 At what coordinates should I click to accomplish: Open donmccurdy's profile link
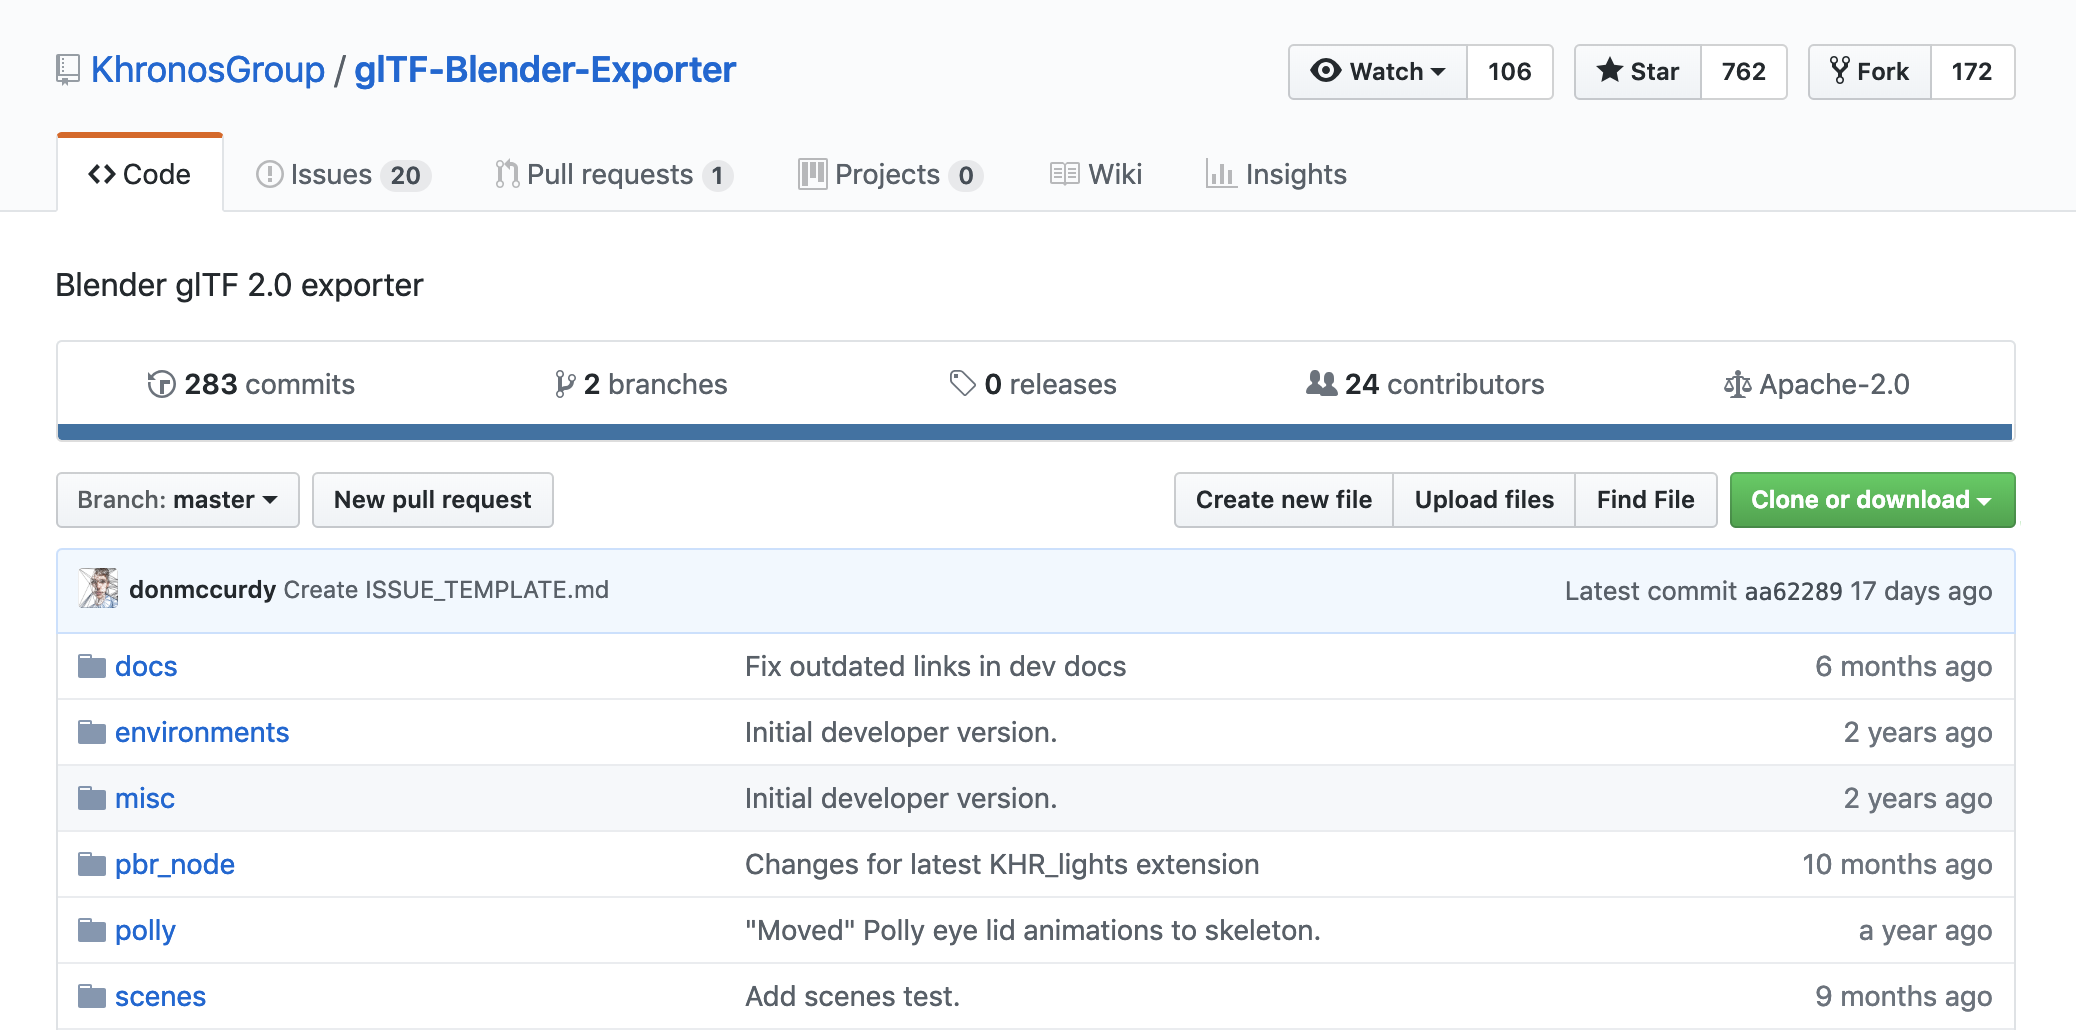coord(202,590)
